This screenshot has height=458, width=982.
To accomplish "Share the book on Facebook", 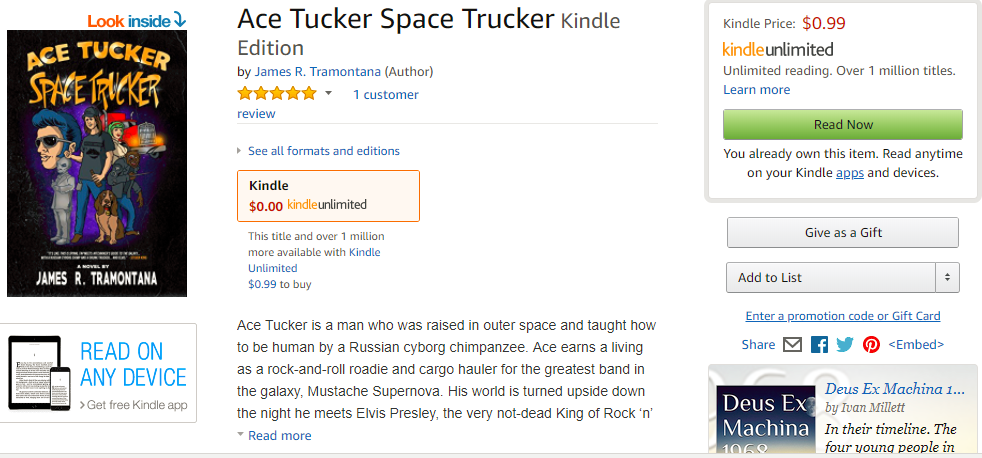I will pyautogui.click(x=819, y=345).
